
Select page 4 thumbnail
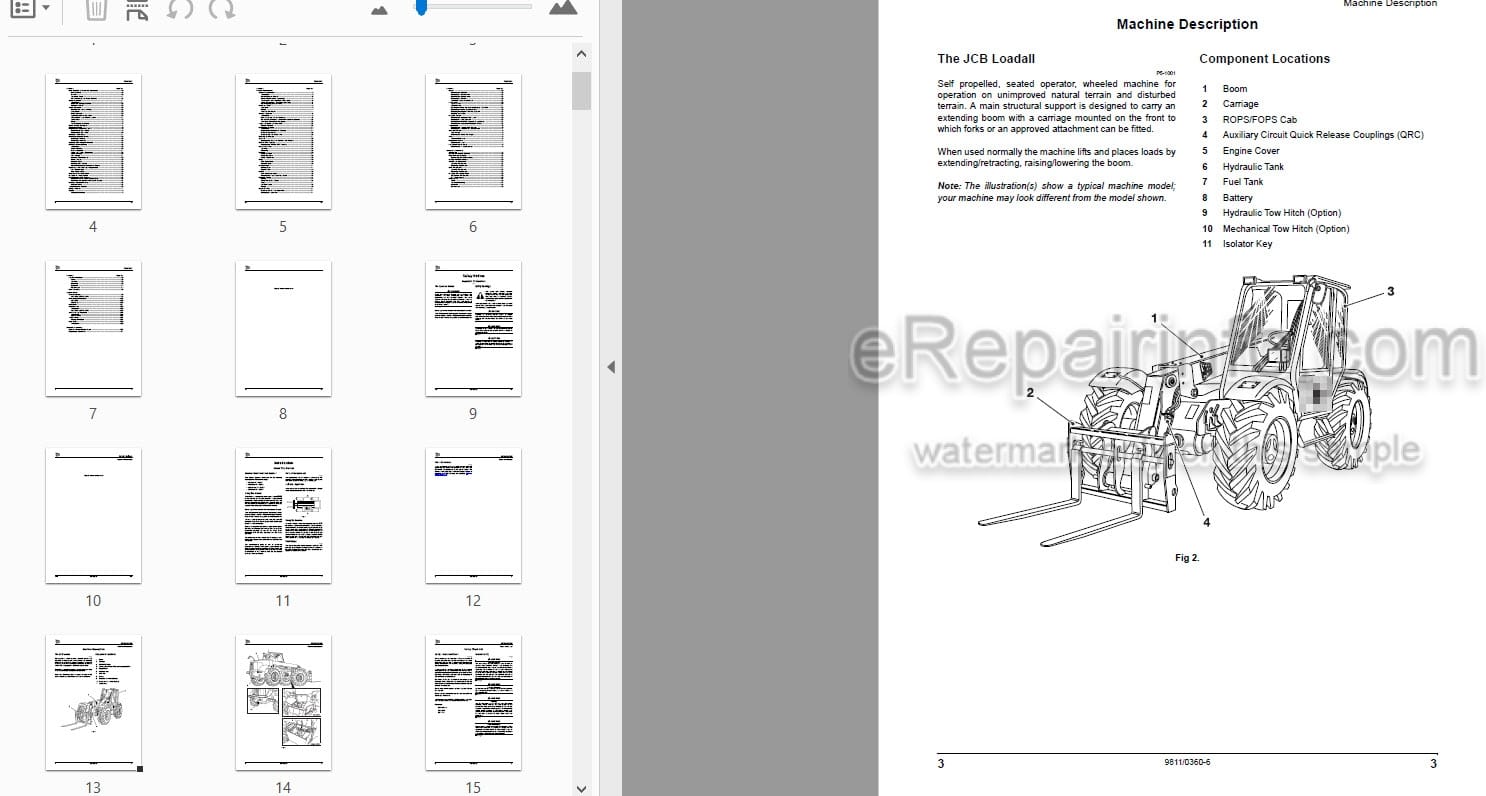click(93, 141)
